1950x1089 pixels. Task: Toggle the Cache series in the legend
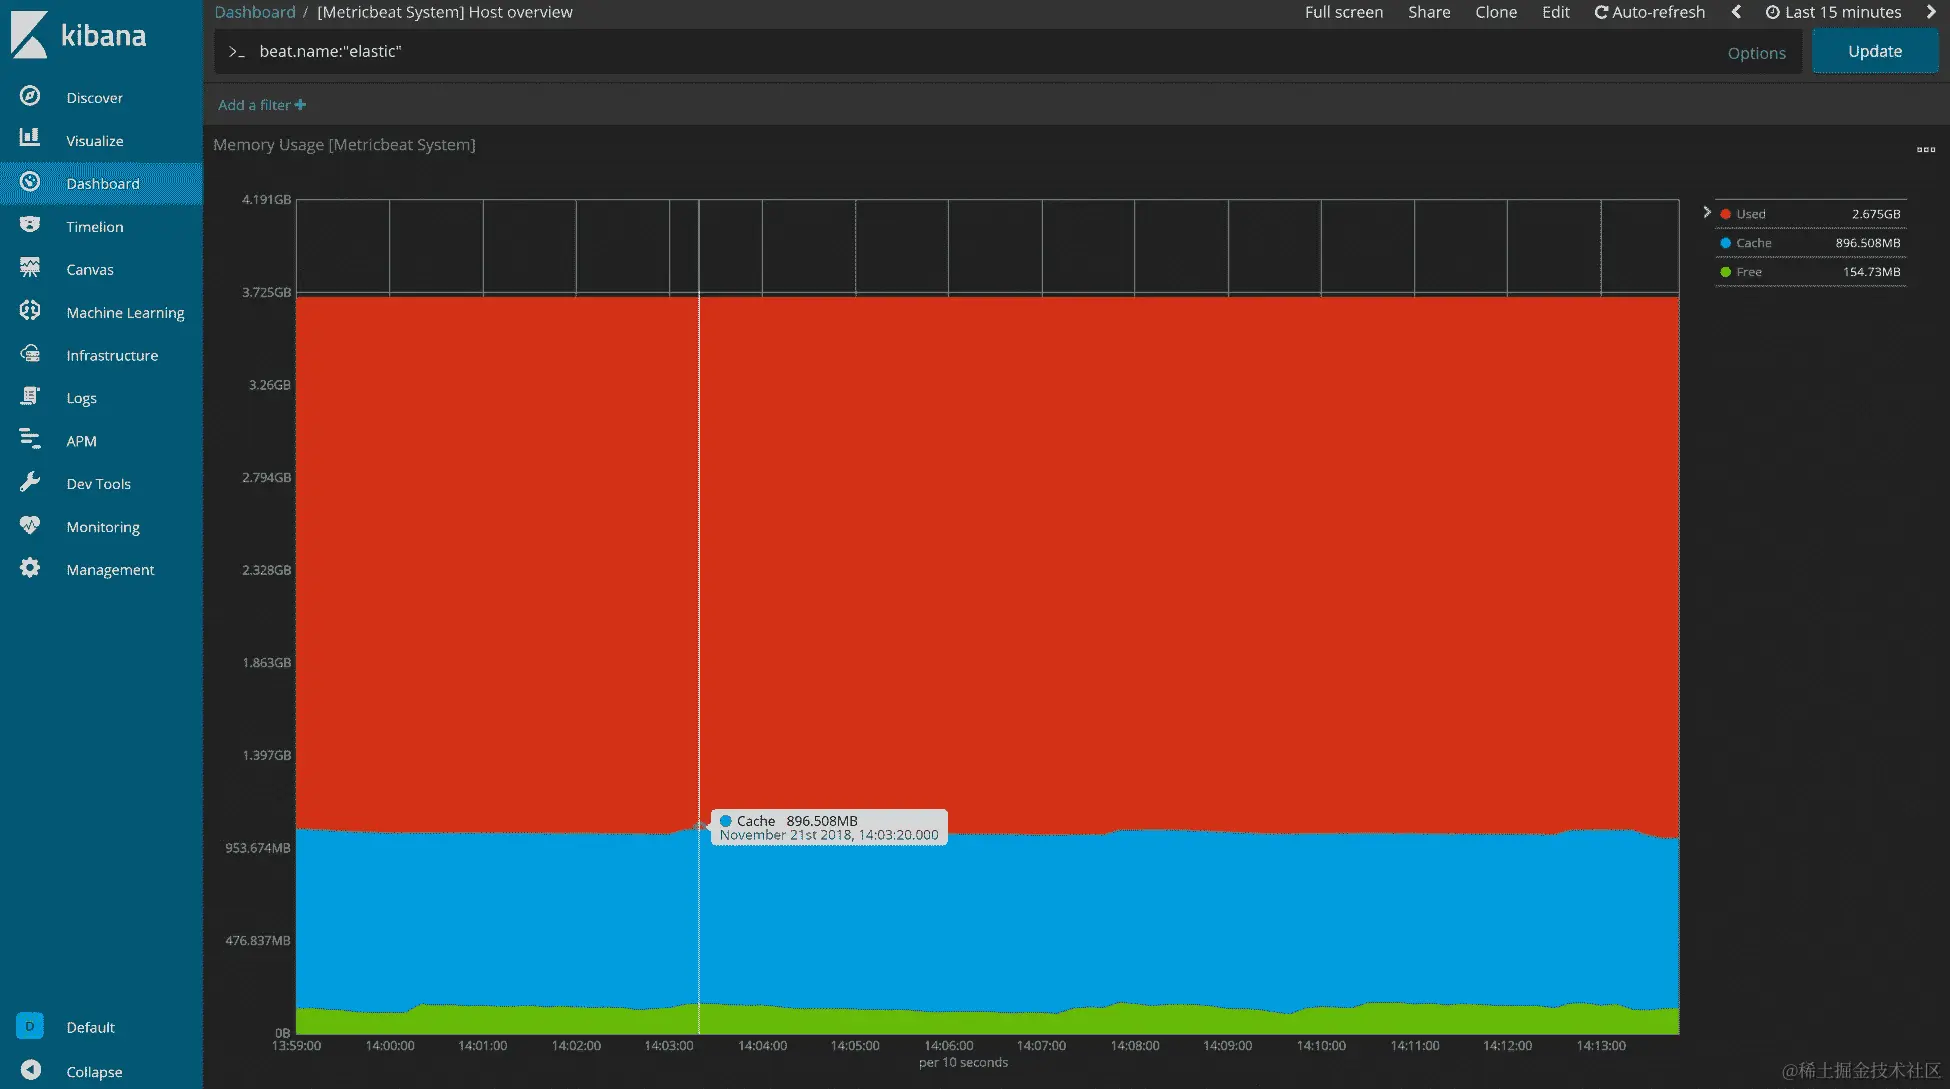1753,243
